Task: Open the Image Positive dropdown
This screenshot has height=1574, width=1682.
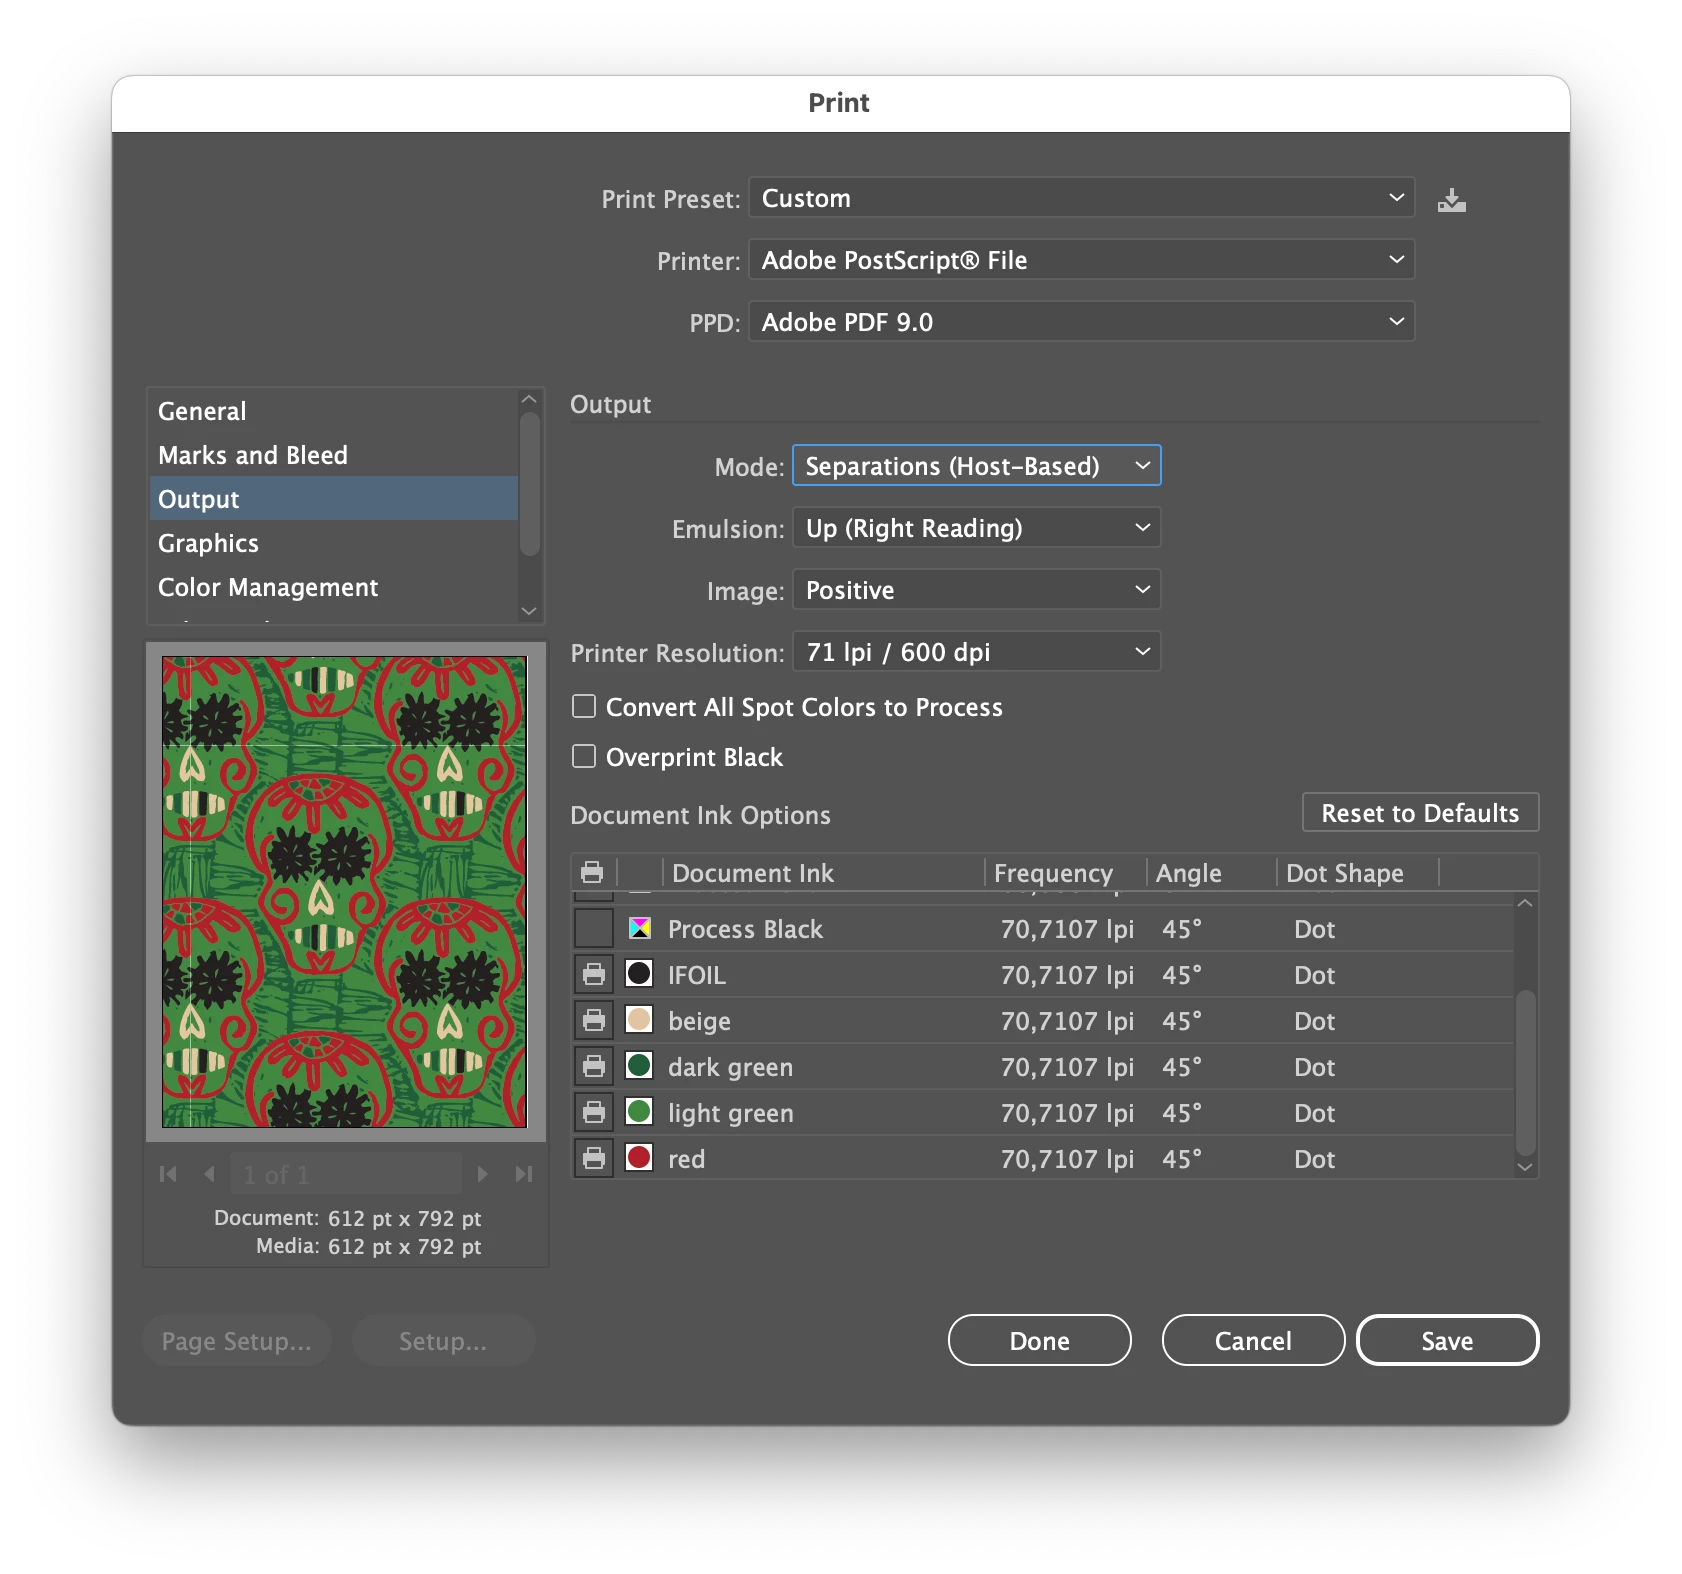Action: coord(976,590)
